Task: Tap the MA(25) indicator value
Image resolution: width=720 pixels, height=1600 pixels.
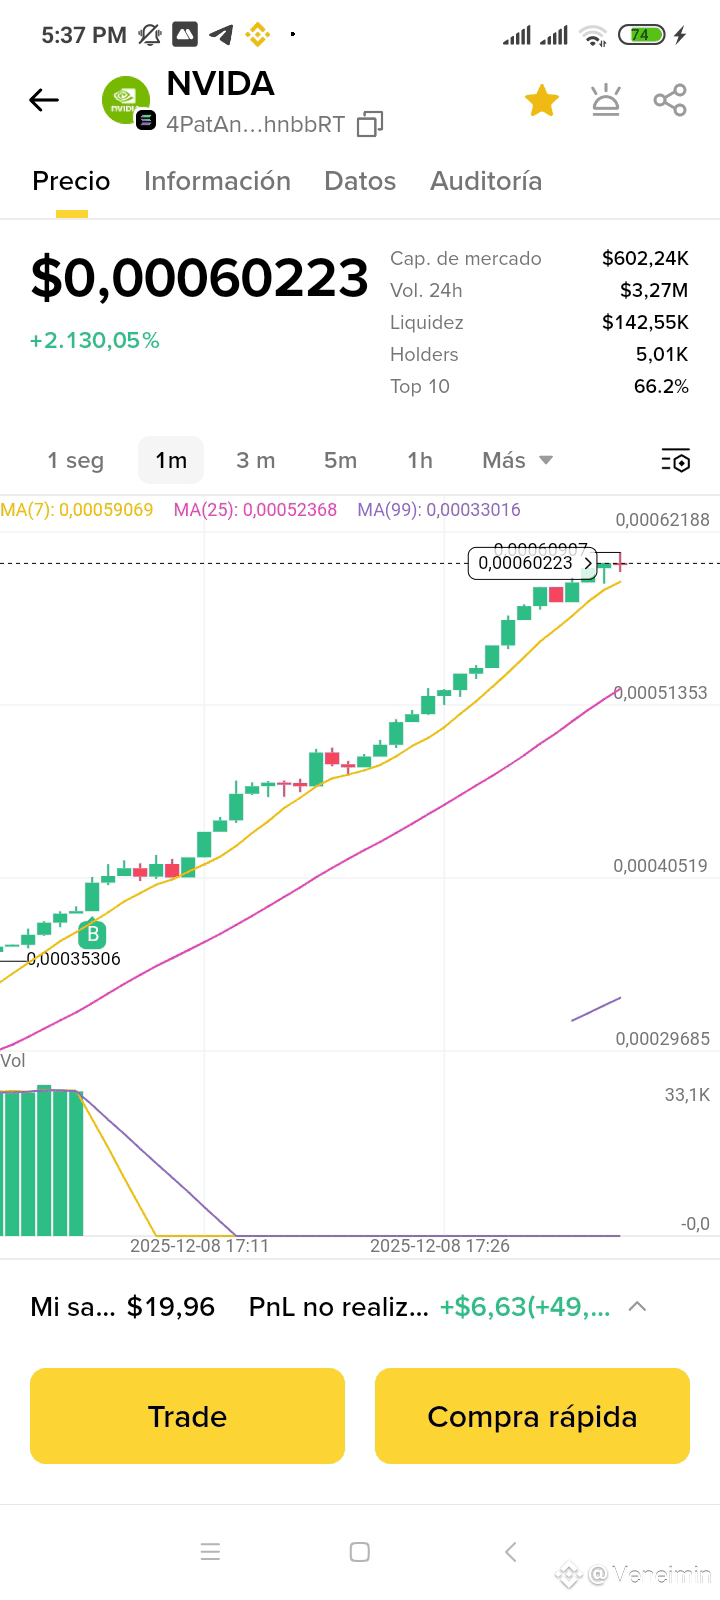Action: click(255, 510)
